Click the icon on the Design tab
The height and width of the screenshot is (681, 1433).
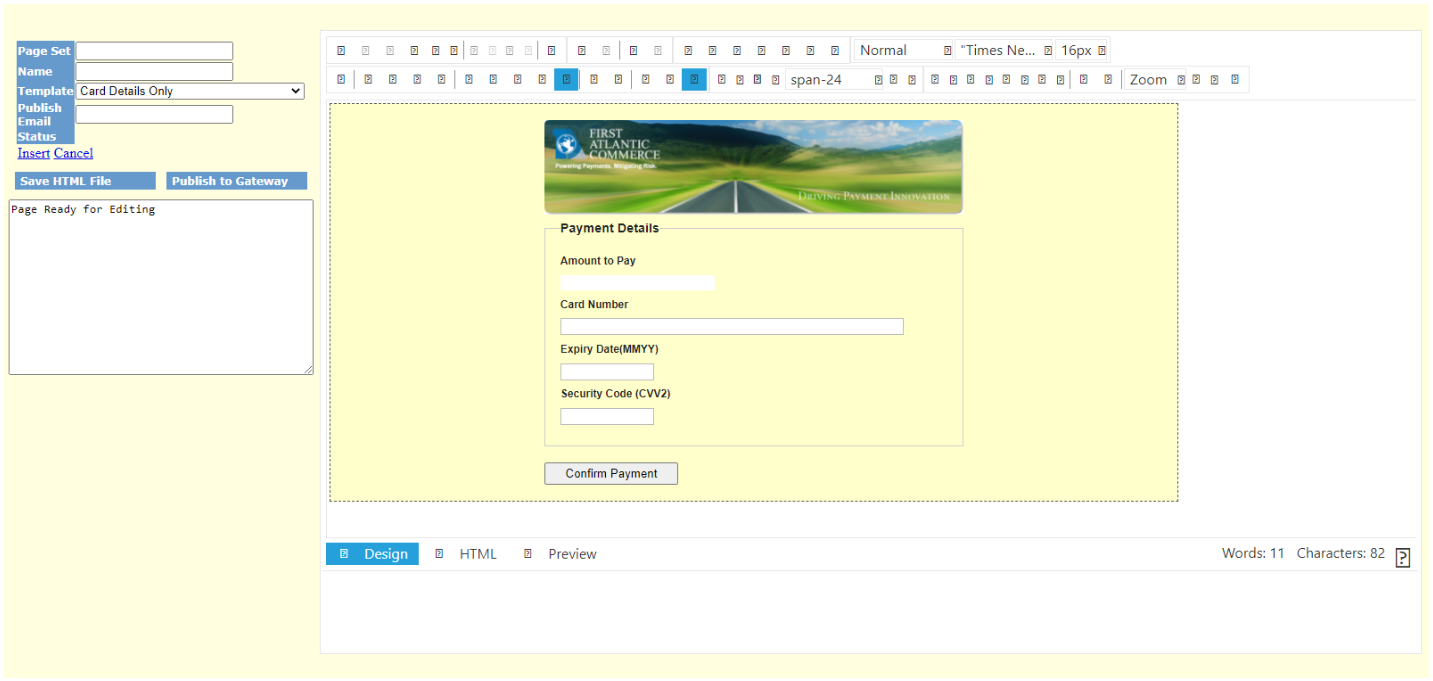pyautogui.click(x=344, y=553)
